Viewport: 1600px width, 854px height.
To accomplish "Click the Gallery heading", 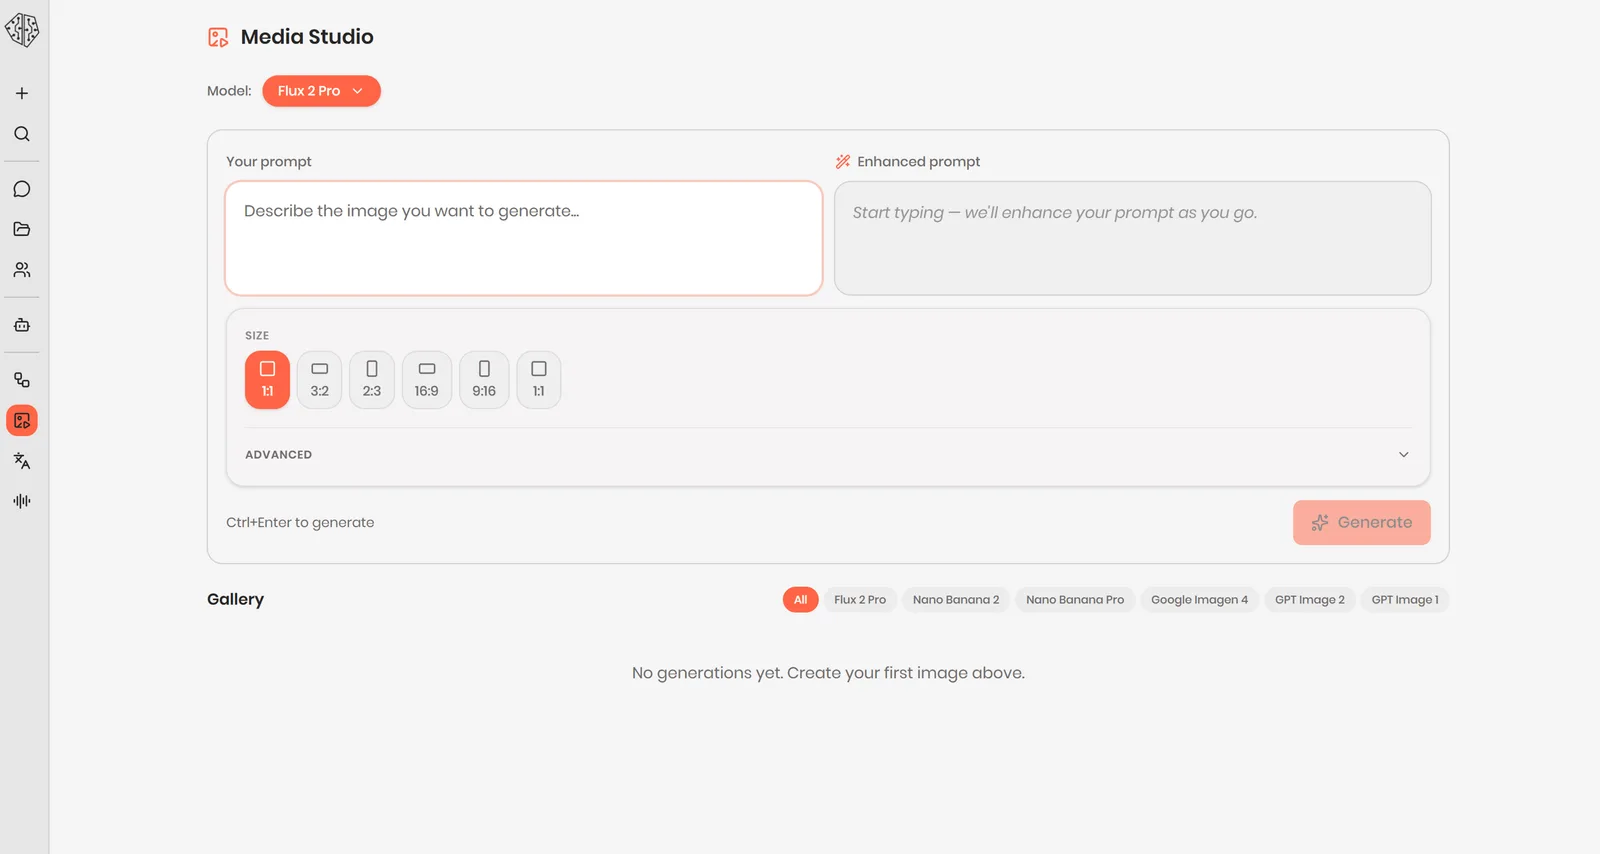I will [x=236, y=599].
